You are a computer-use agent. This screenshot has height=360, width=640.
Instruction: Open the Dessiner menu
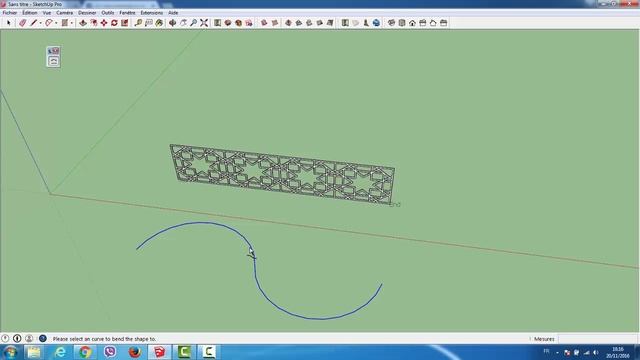click(87, 13)
